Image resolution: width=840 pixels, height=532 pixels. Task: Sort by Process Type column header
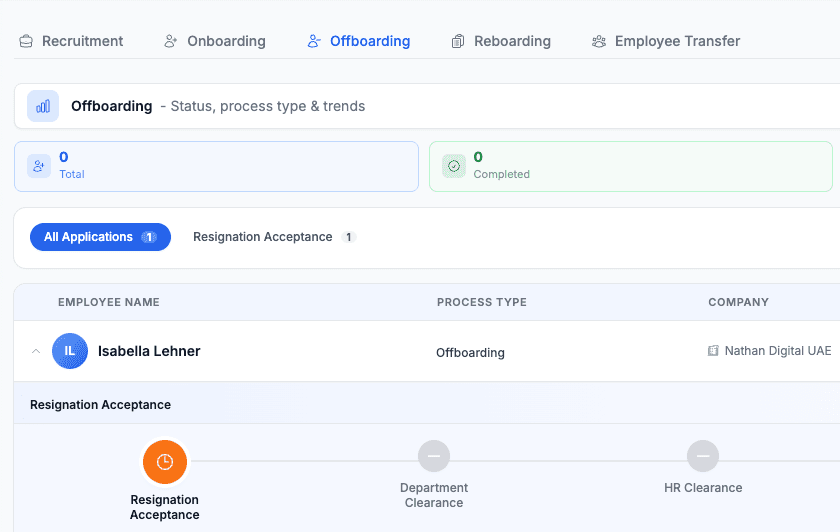[x=482, y=302]
